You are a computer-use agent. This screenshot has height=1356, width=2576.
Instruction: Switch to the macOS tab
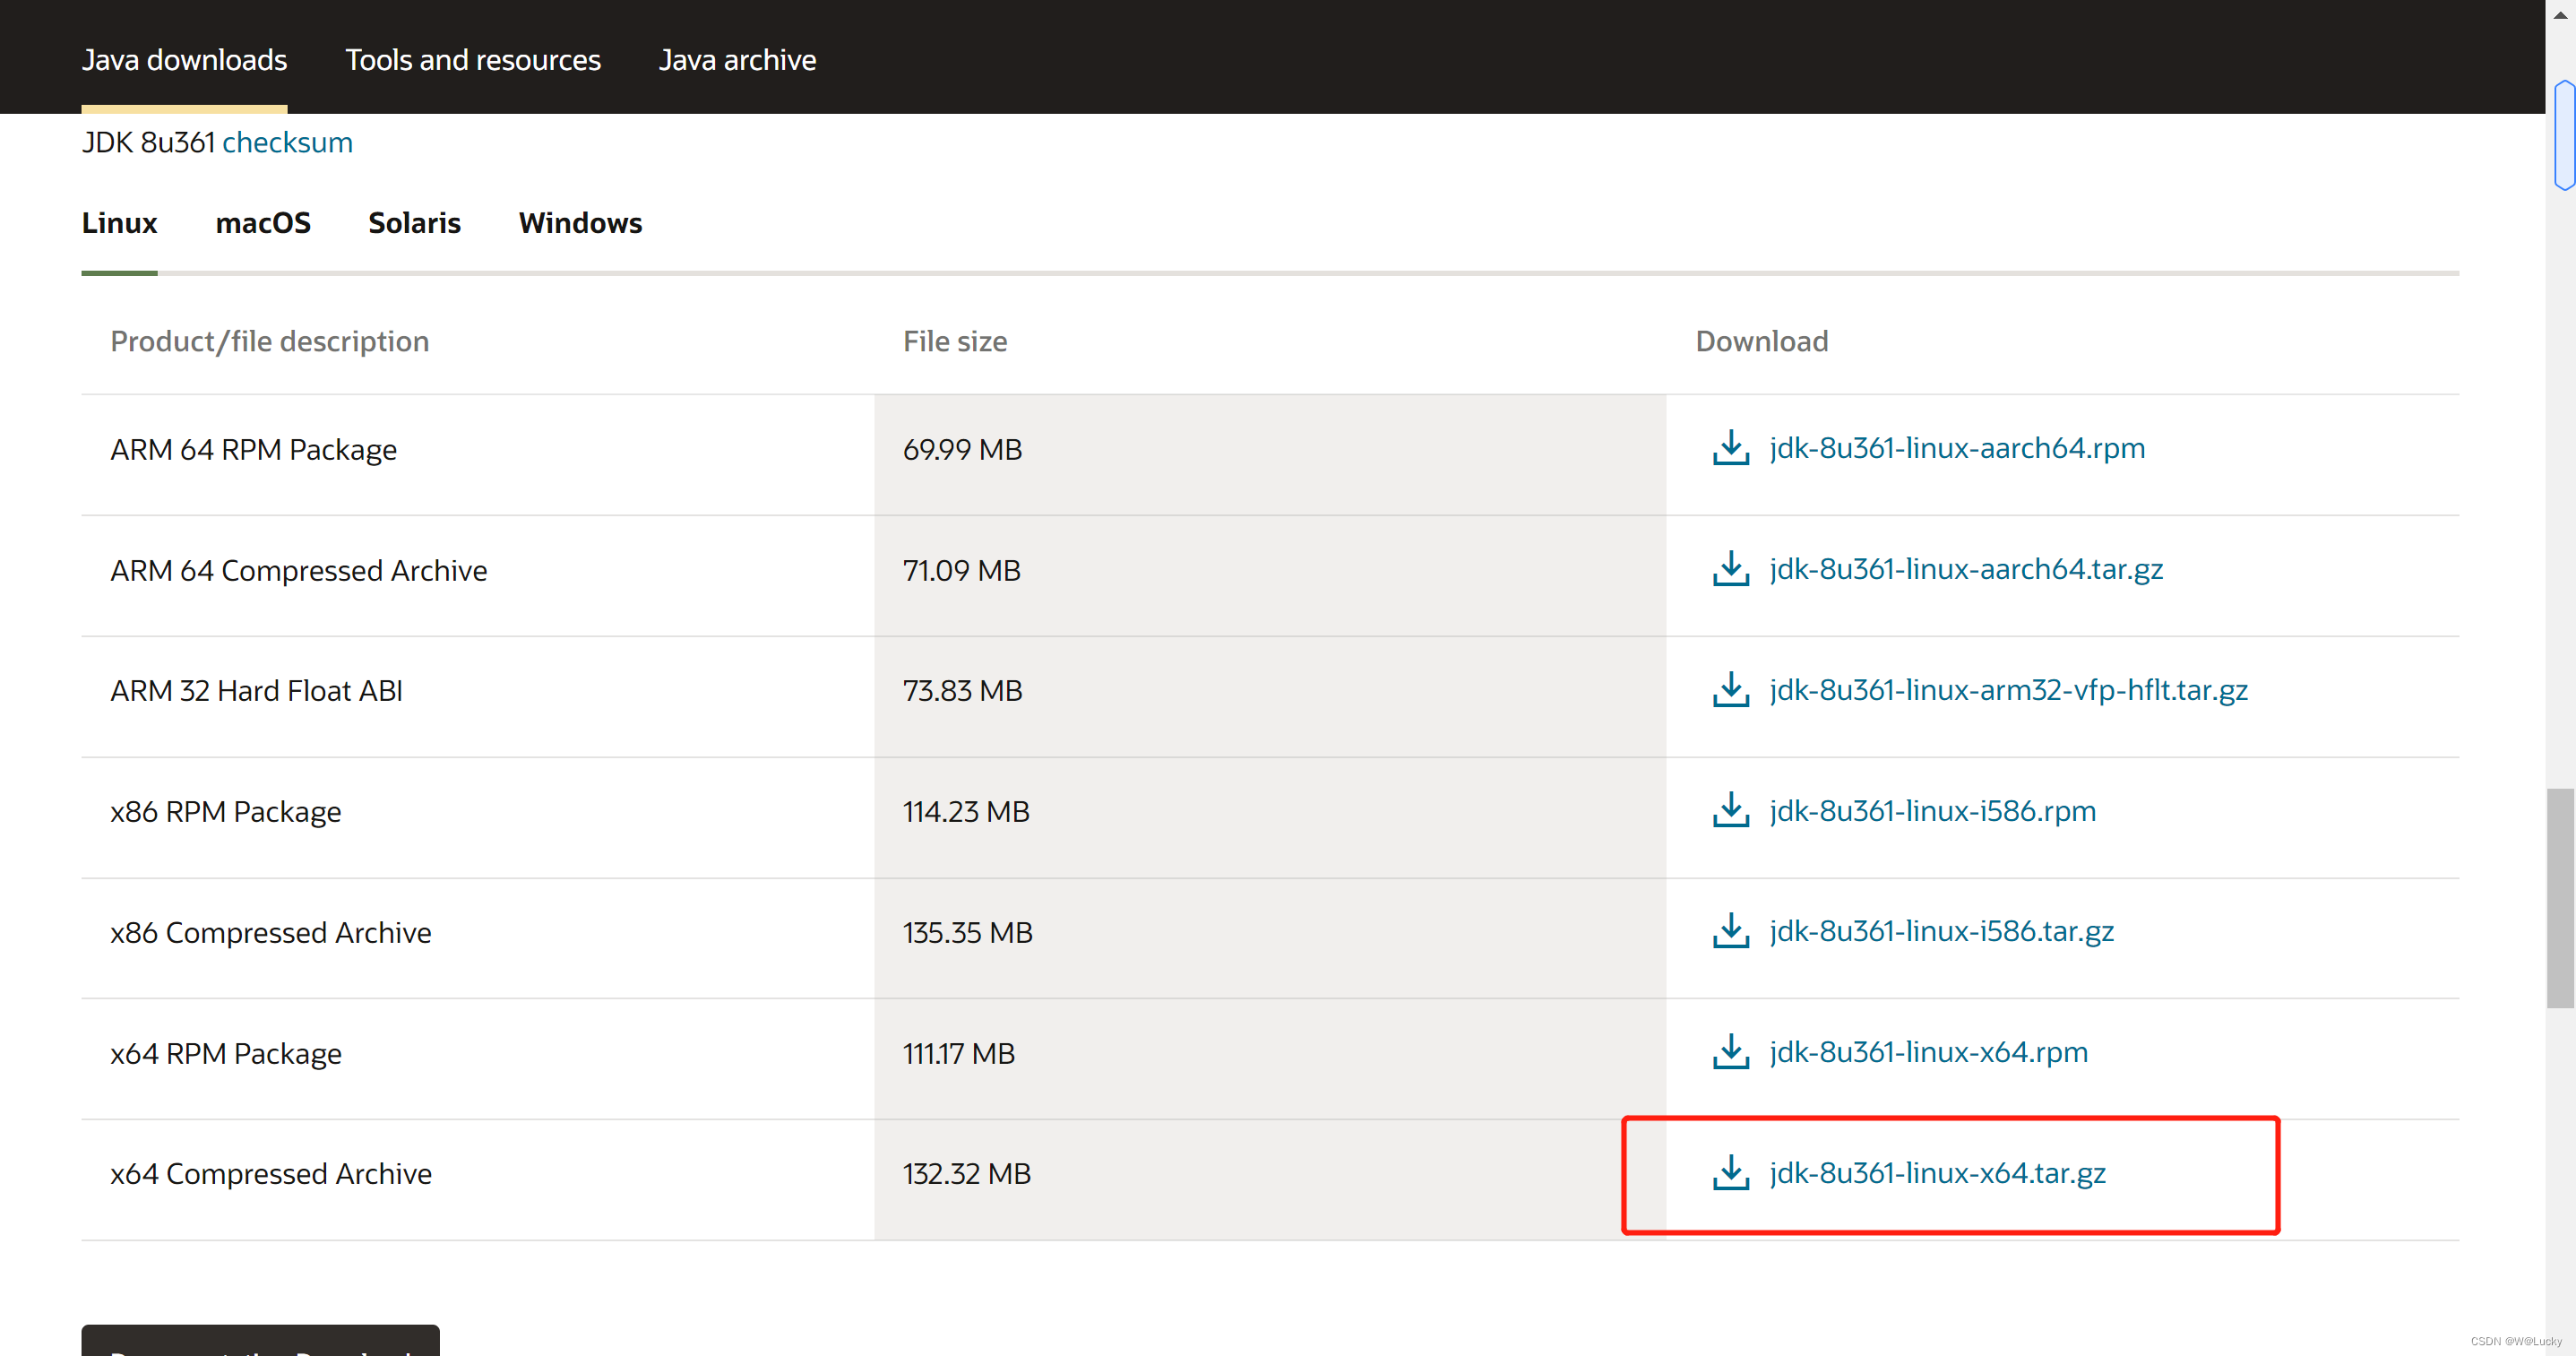[263, 223]
